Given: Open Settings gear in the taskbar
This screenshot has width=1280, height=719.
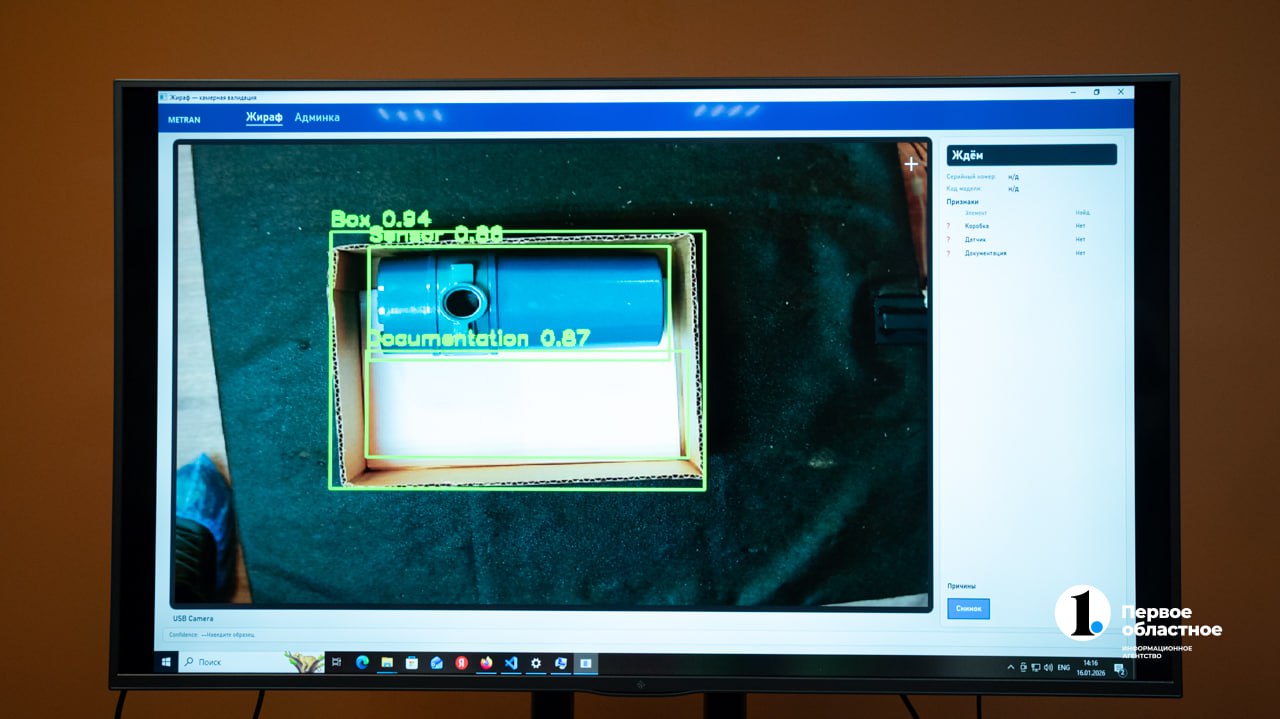Looking at the screenshot, I should point(536,662).
